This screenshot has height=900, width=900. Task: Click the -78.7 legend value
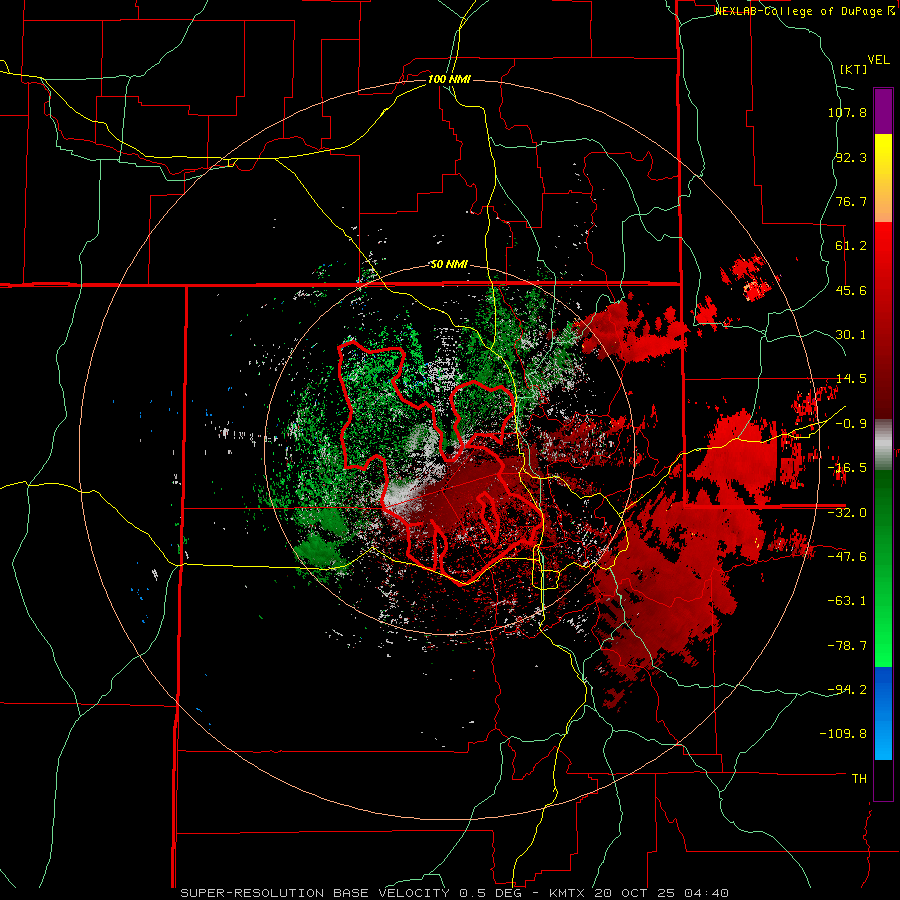[847, 646]
